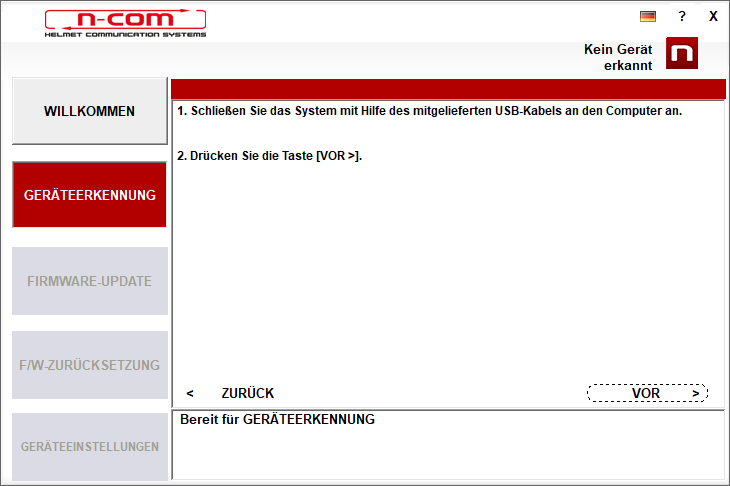Screen dimensions: 730x486
Task: Close the application with the X icon
Action: 713,16
